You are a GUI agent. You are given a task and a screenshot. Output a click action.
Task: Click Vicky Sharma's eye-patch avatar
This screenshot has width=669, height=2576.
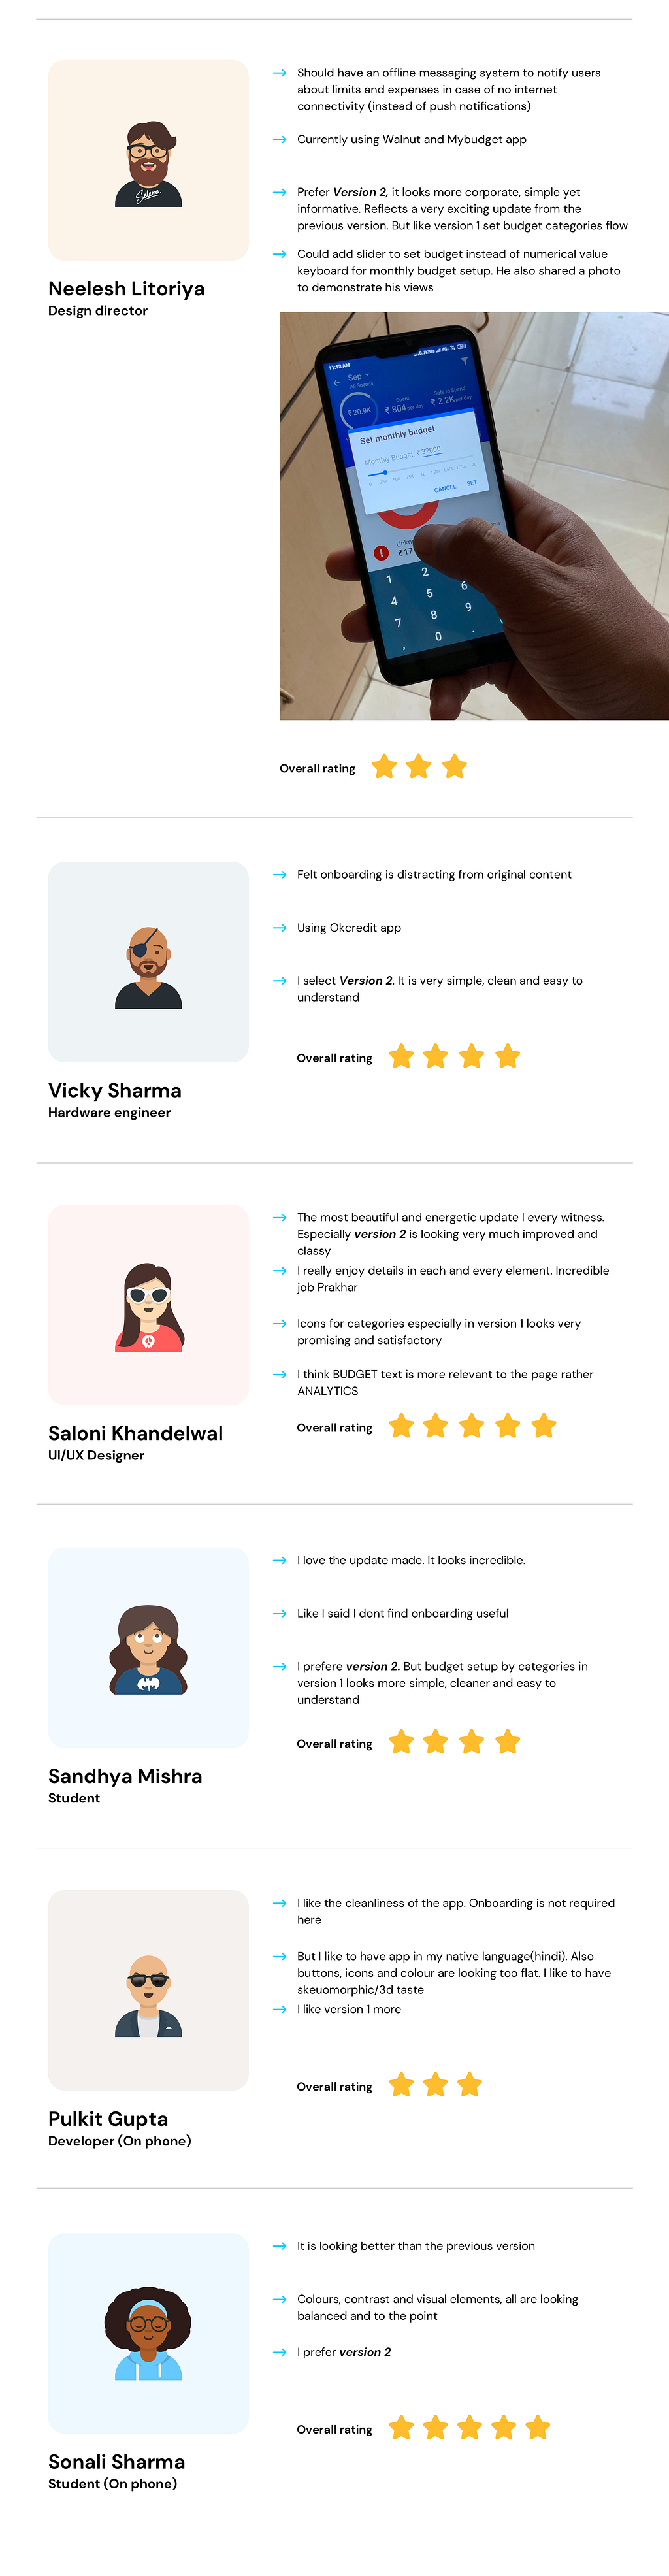pos(148,966)
